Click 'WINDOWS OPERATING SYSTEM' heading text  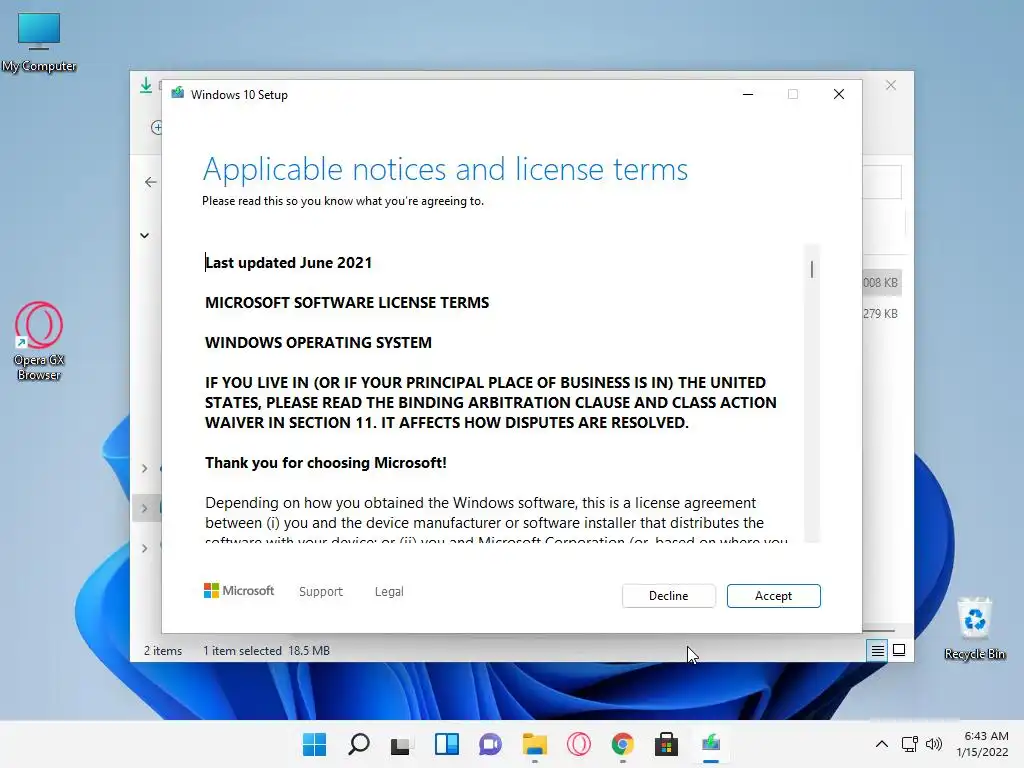click(318, 342)
